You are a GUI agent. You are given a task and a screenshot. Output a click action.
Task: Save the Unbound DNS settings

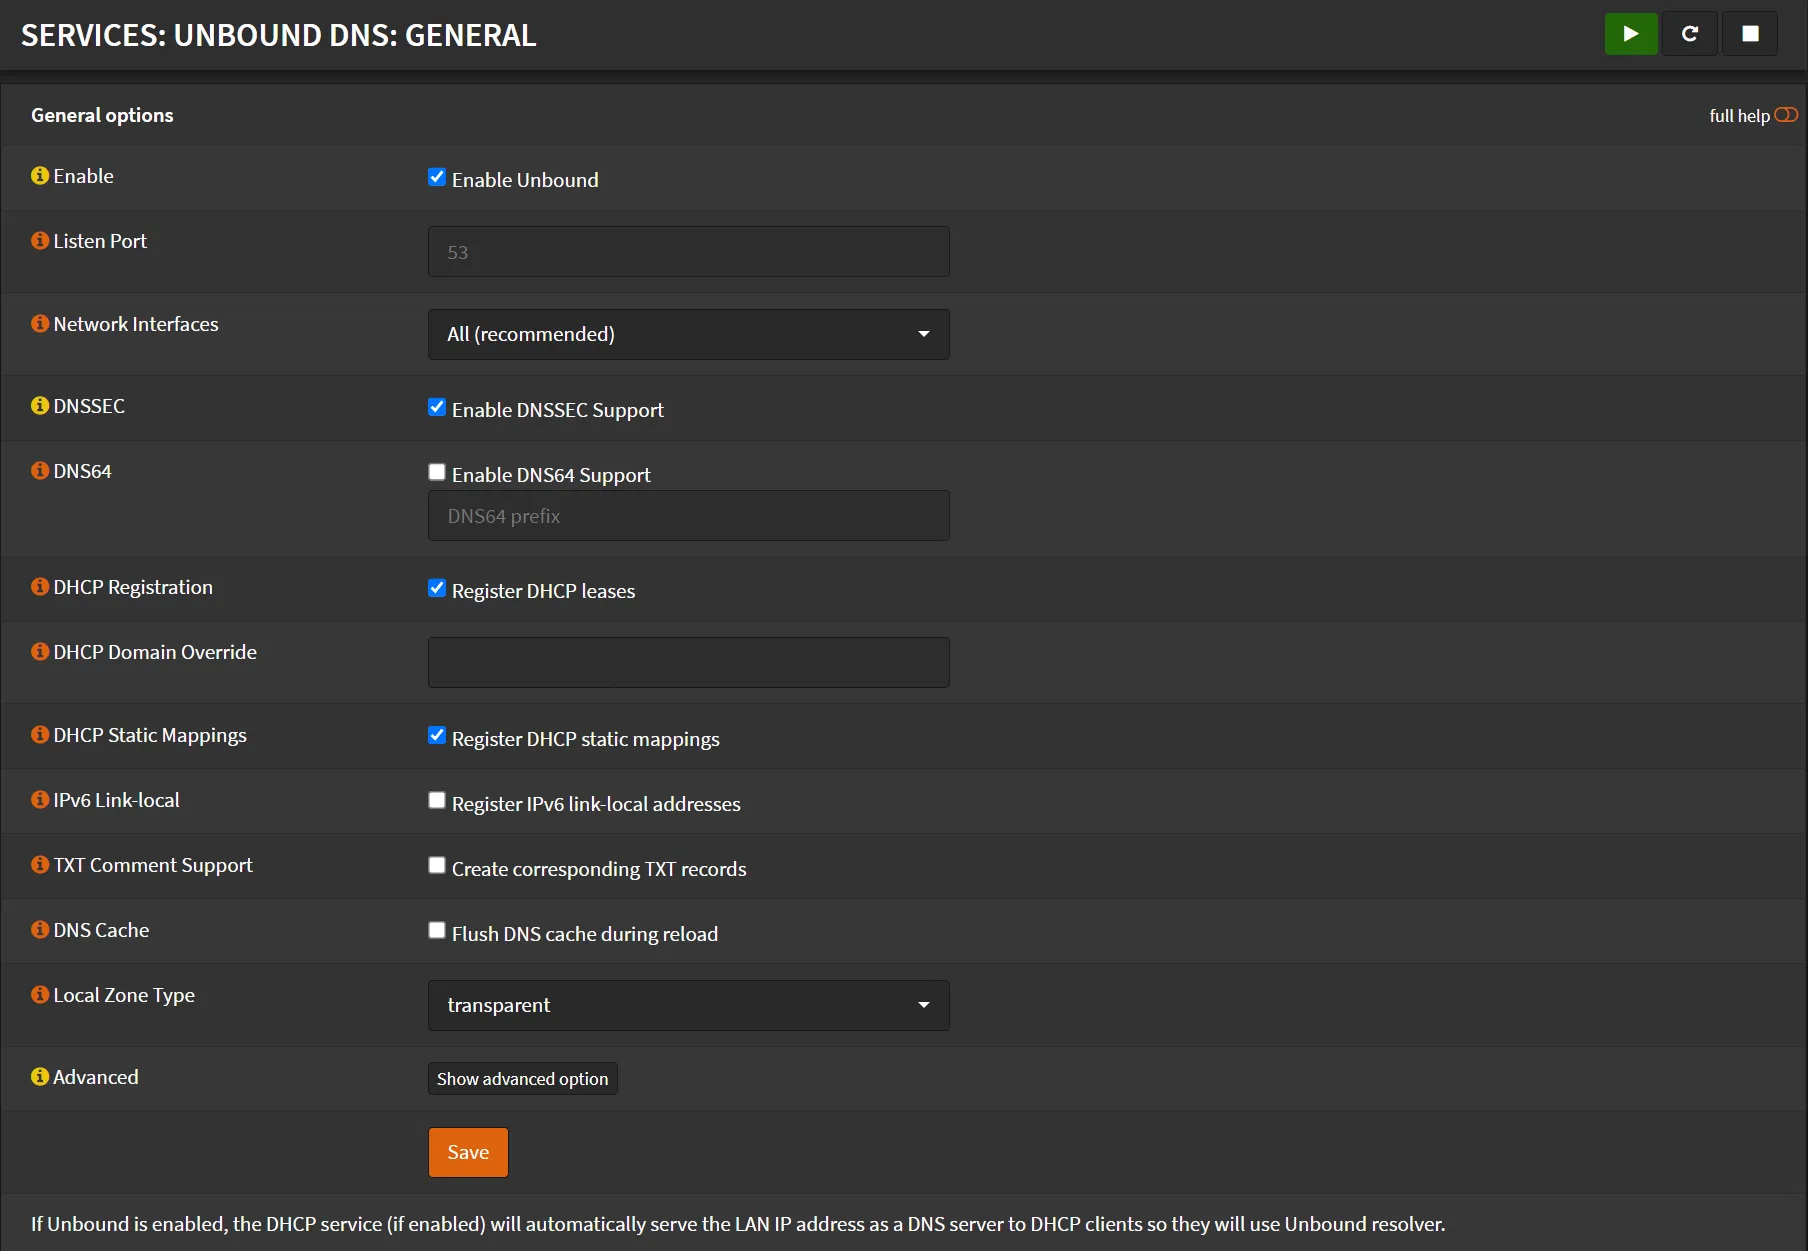click(x=468, y=1152)
